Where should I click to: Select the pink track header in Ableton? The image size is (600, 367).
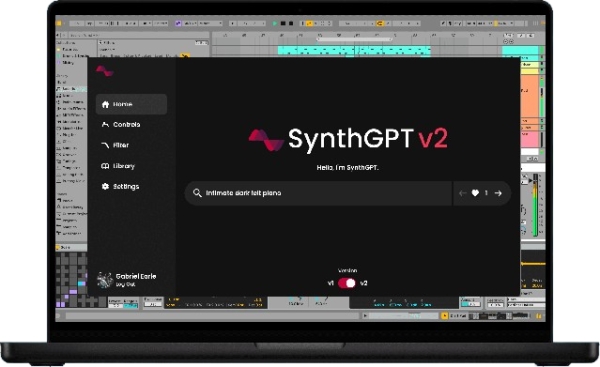(x=530, y=139)
